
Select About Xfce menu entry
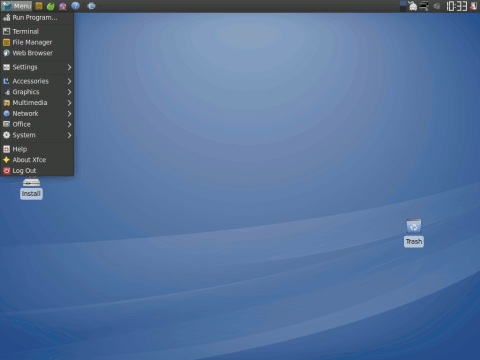click(37, 160)
